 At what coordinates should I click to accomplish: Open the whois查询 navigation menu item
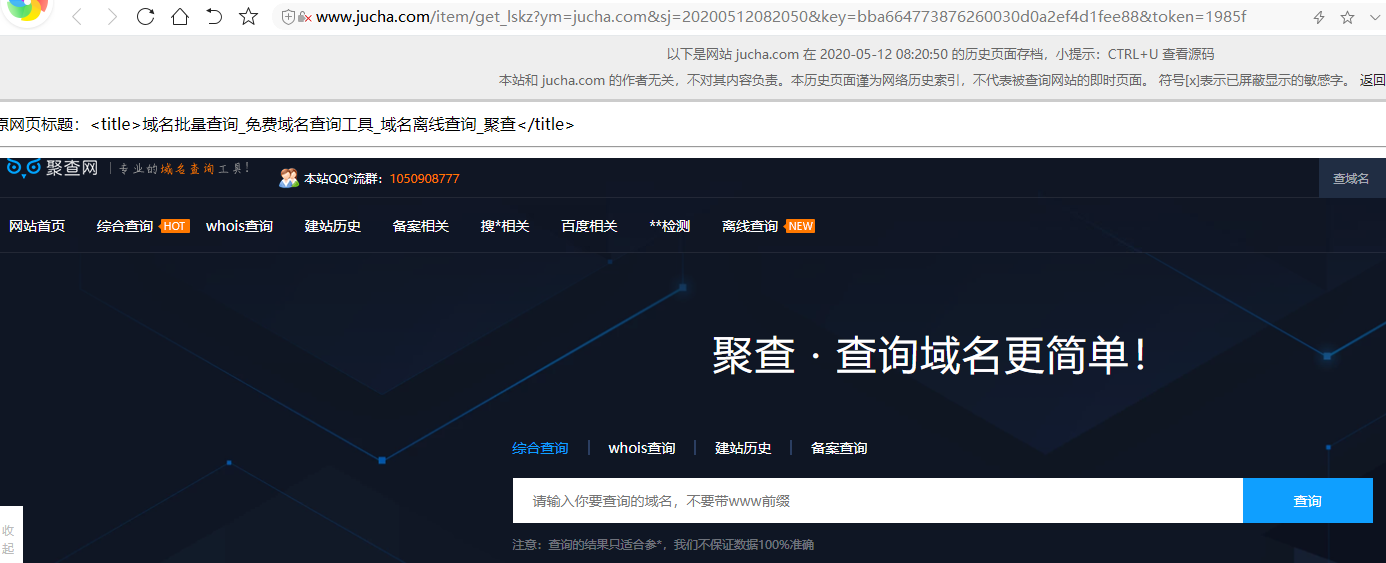[239, 226]
